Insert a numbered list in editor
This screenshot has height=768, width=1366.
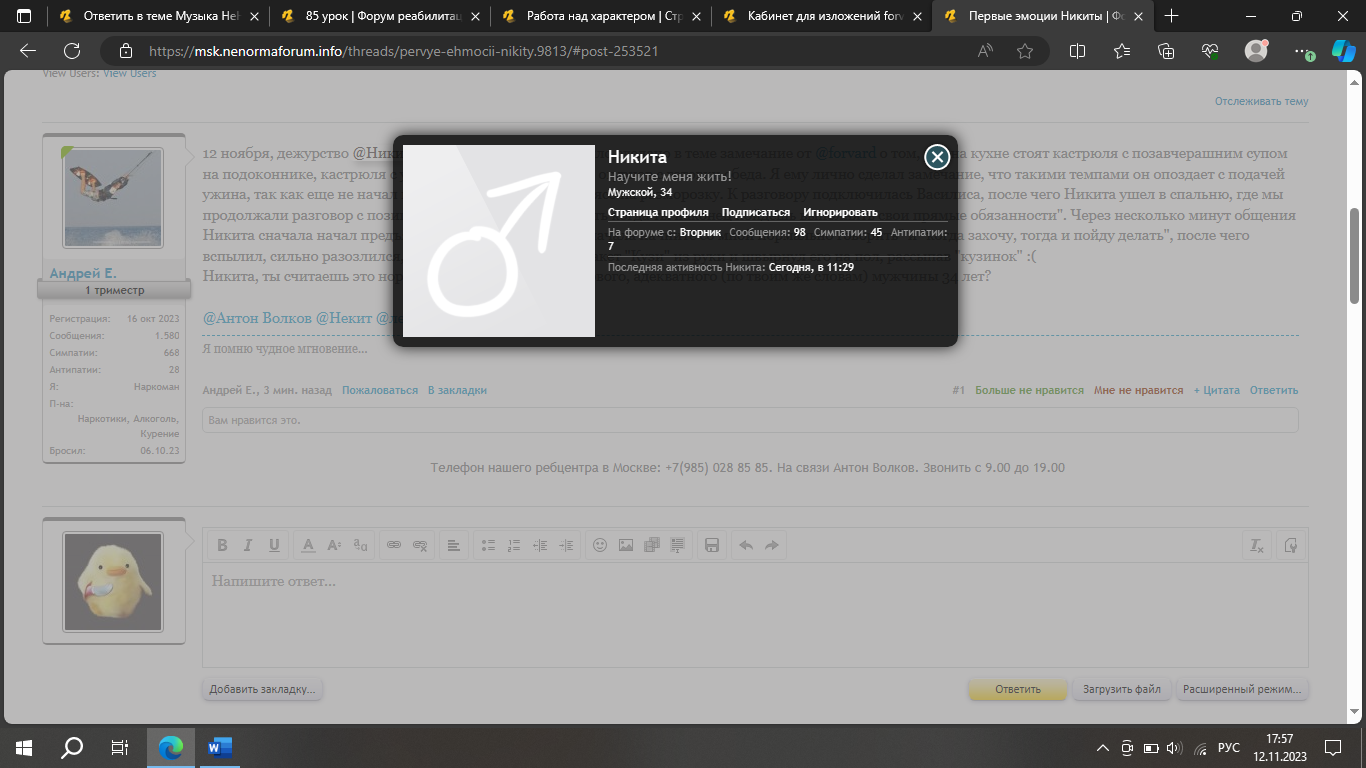click(x=514, y=545)
